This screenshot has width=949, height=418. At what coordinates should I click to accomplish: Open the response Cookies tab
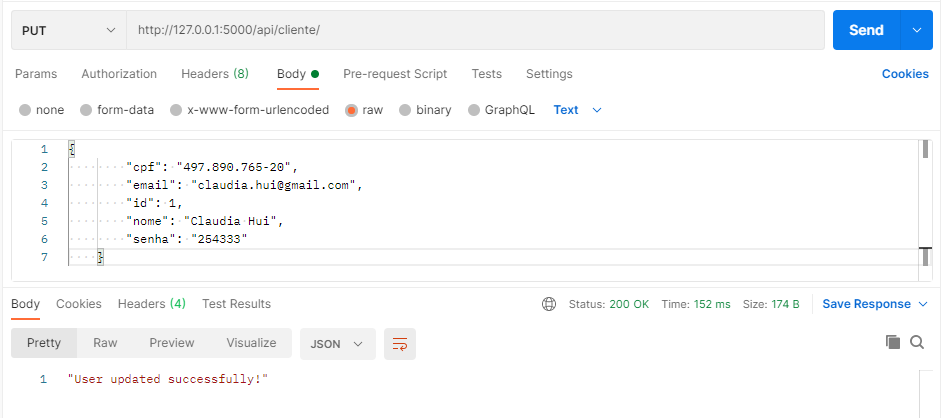coord(79,304)
